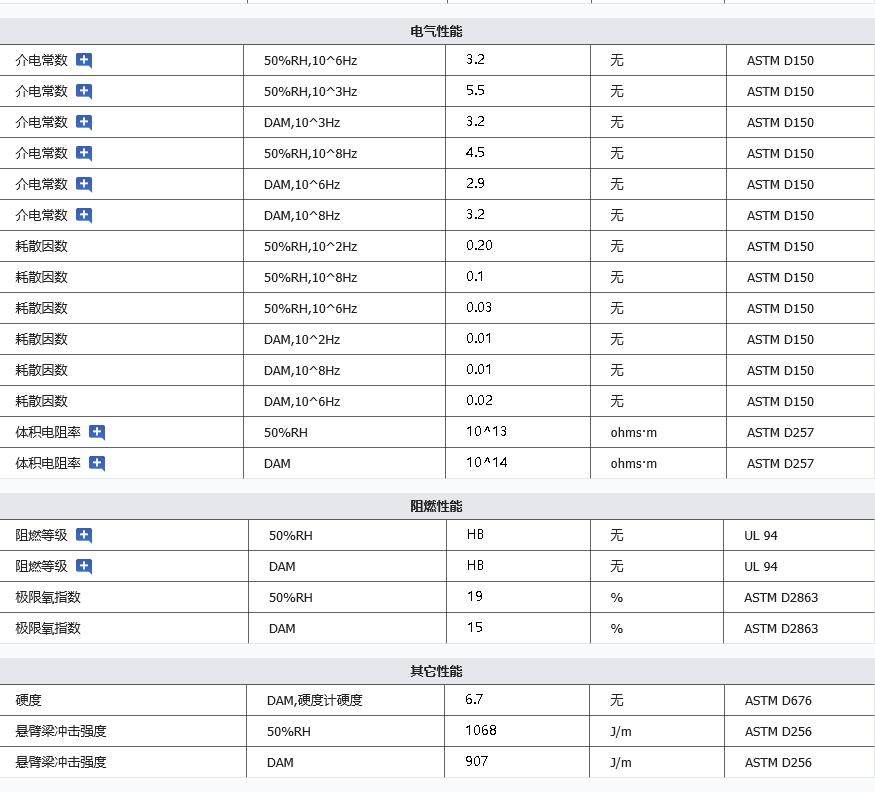Click the 硬度 value 6.7
Image resolution: width=875 pixels, height=792 pixels.
coord(474,699)
